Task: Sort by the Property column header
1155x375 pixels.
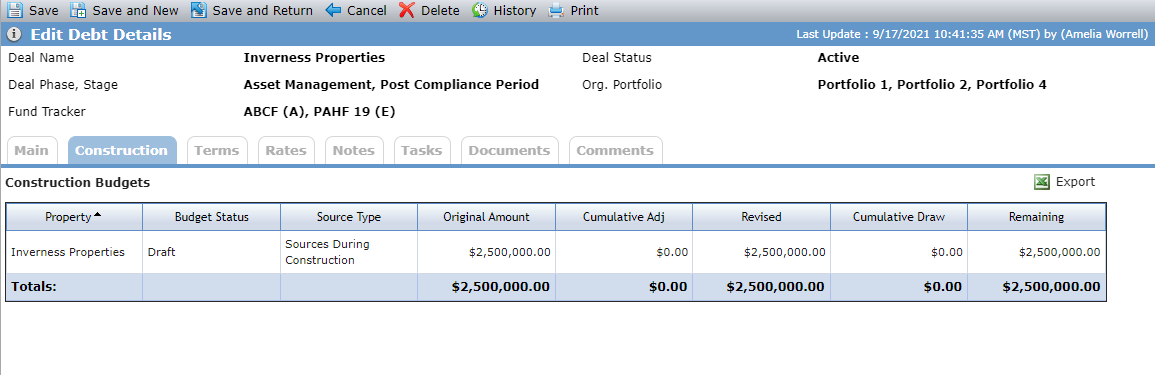Action: (74, 217)
